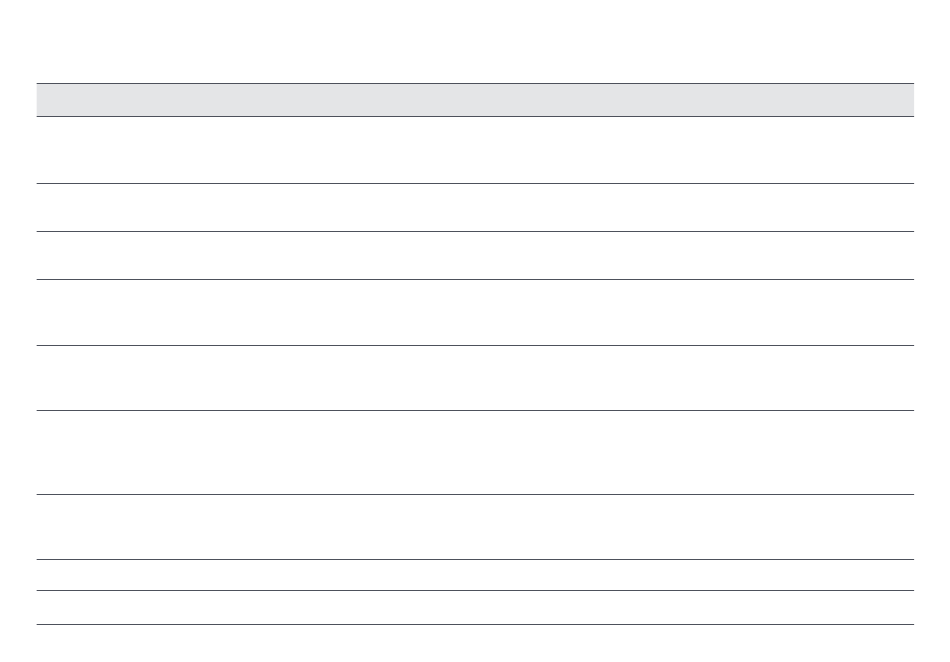Image resolution: width=950 pixels, height=662 pixels.
Task: Click the divider between the two narrow bottom rows
Action: [x=475, y=591]
